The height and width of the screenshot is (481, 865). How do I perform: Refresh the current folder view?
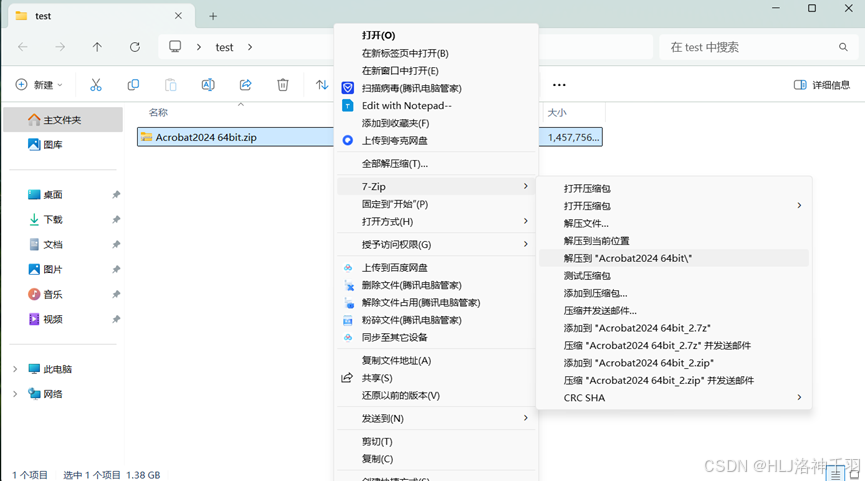(x=135, y=47)
